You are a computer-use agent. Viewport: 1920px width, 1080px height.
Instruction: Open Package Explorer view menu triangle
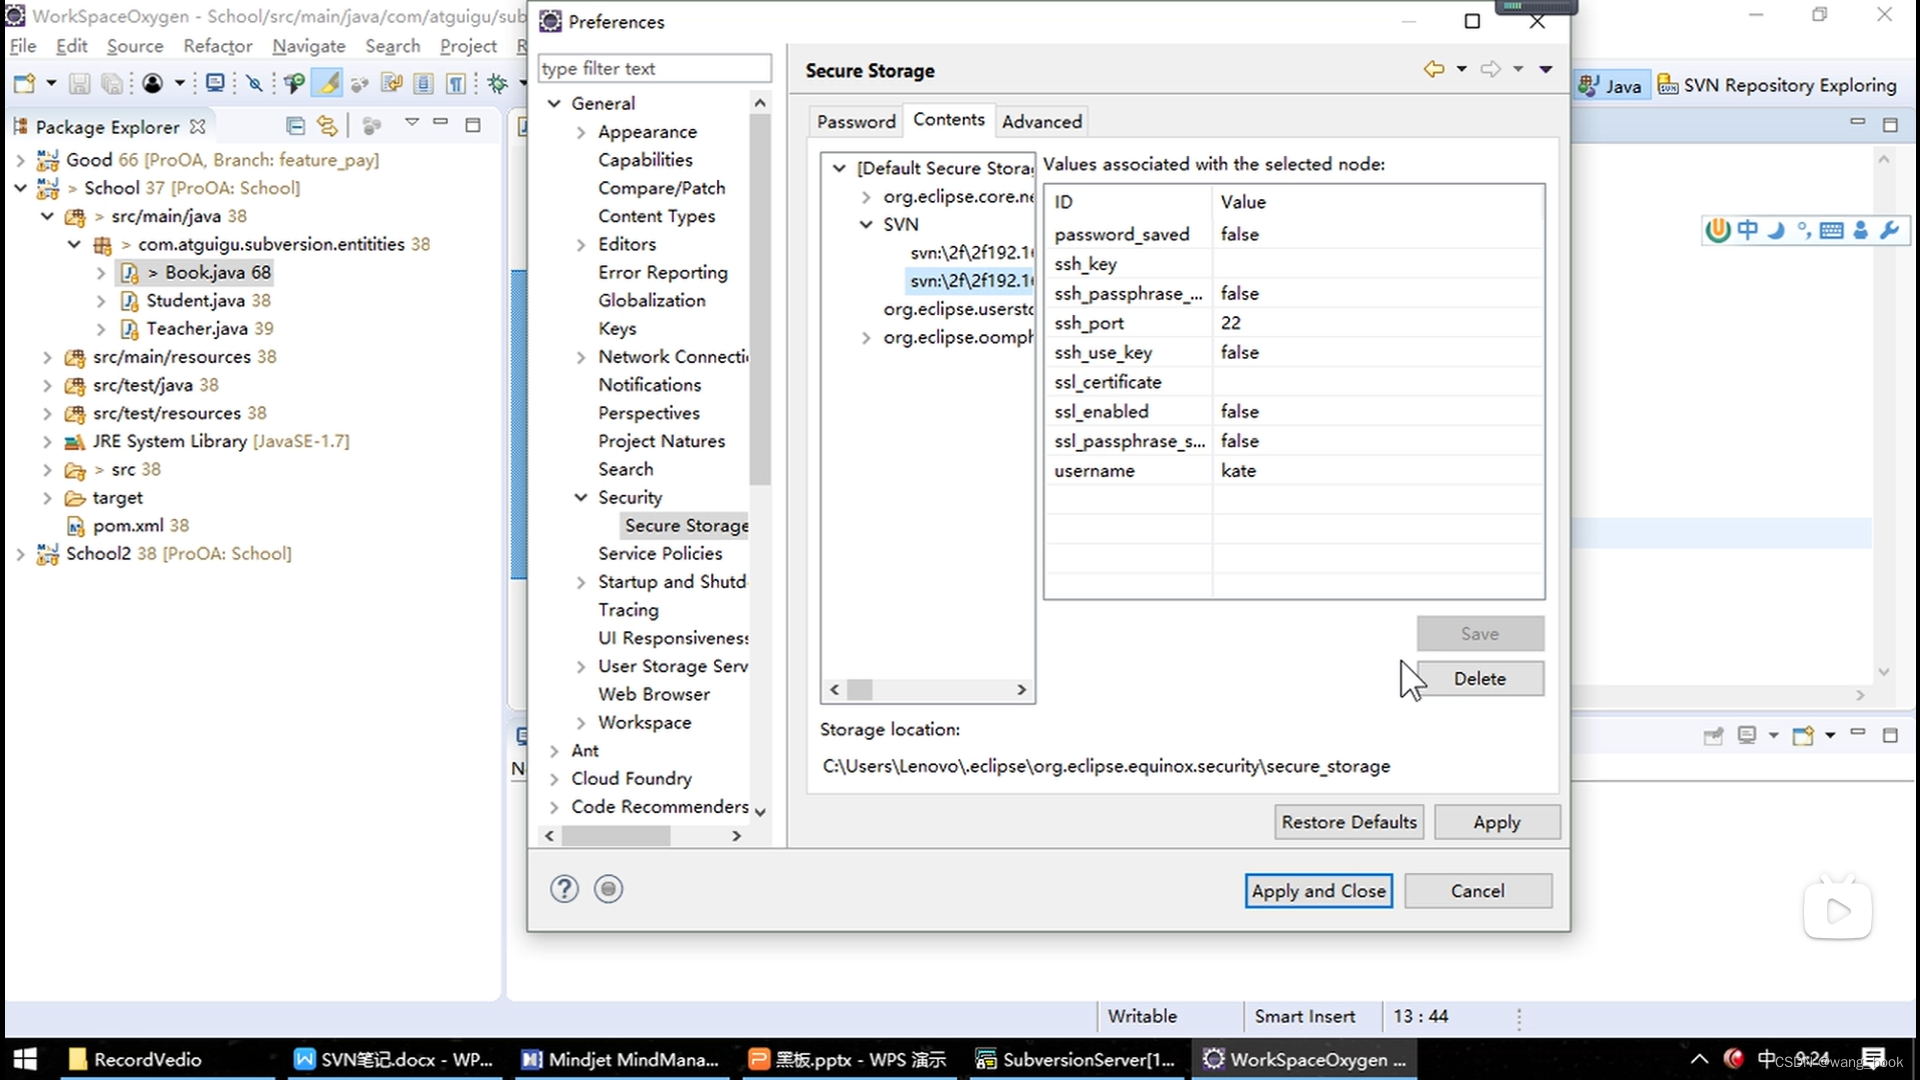pos(411,123)
